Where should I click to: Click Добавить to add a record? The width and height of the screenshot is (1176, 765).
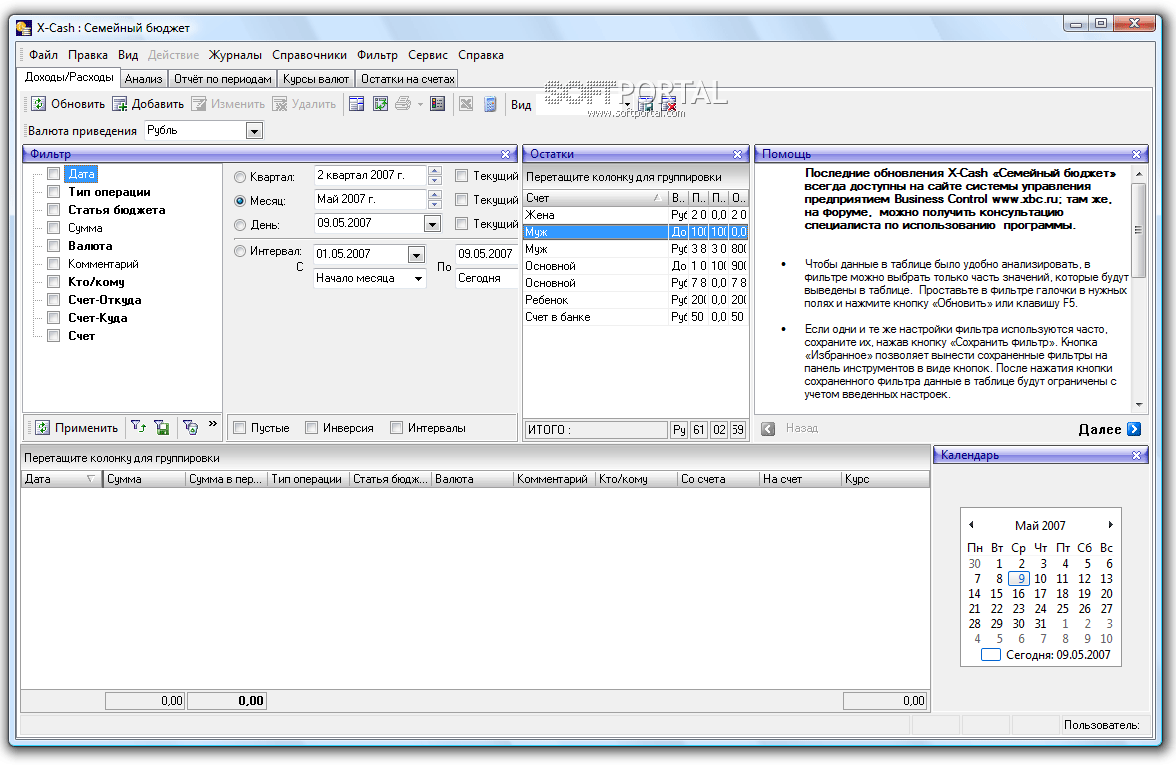coord(147,104)
